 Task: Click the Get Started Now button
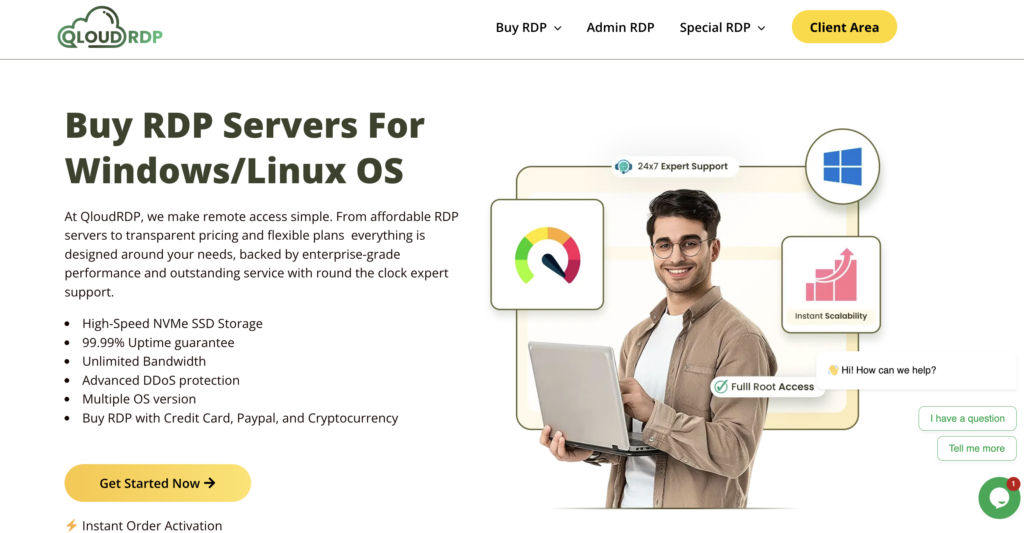[x=157, y=483]
